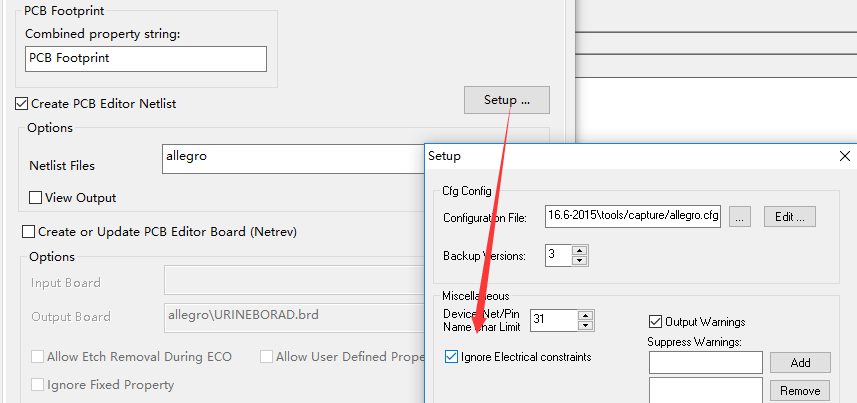Click the Suppress Warnings text box
The width and height of the screenshot is (857, 403).
[705, 362]
